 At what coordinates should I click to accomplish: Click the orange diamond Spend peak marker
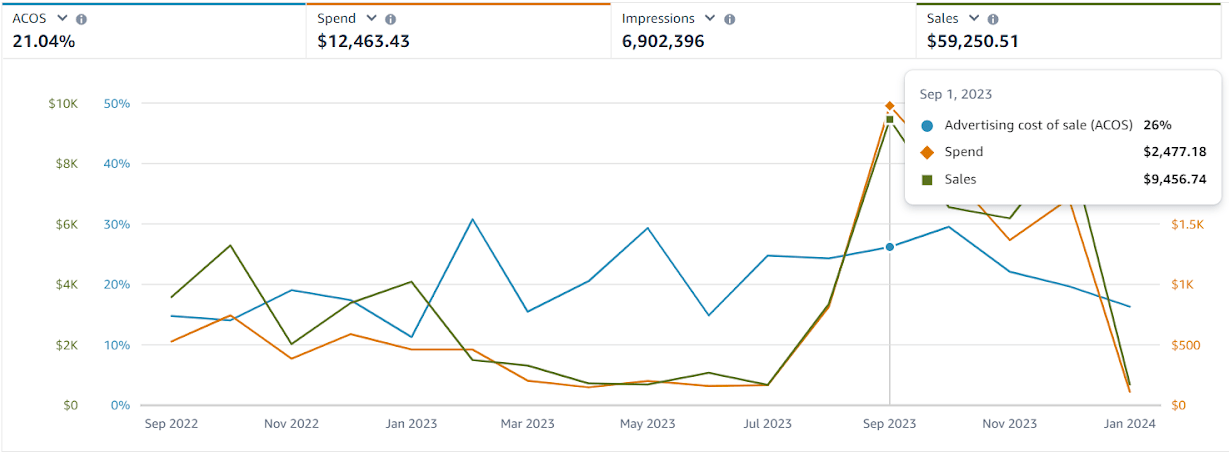tap(890, 106)
